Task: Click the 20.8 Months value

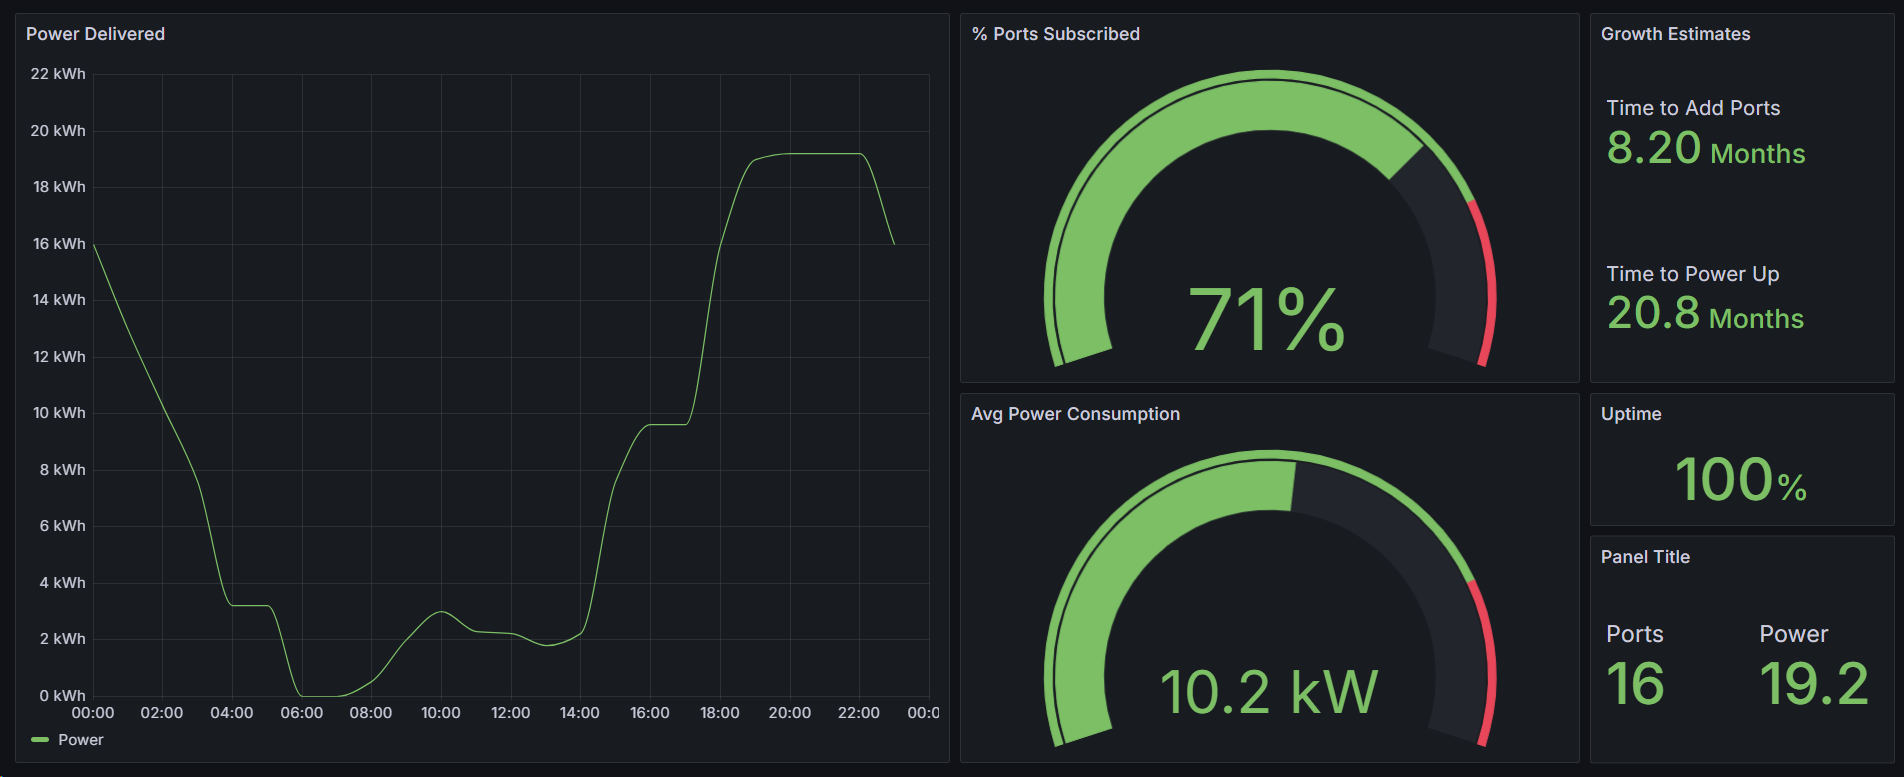Action: tap(1706, 313)
